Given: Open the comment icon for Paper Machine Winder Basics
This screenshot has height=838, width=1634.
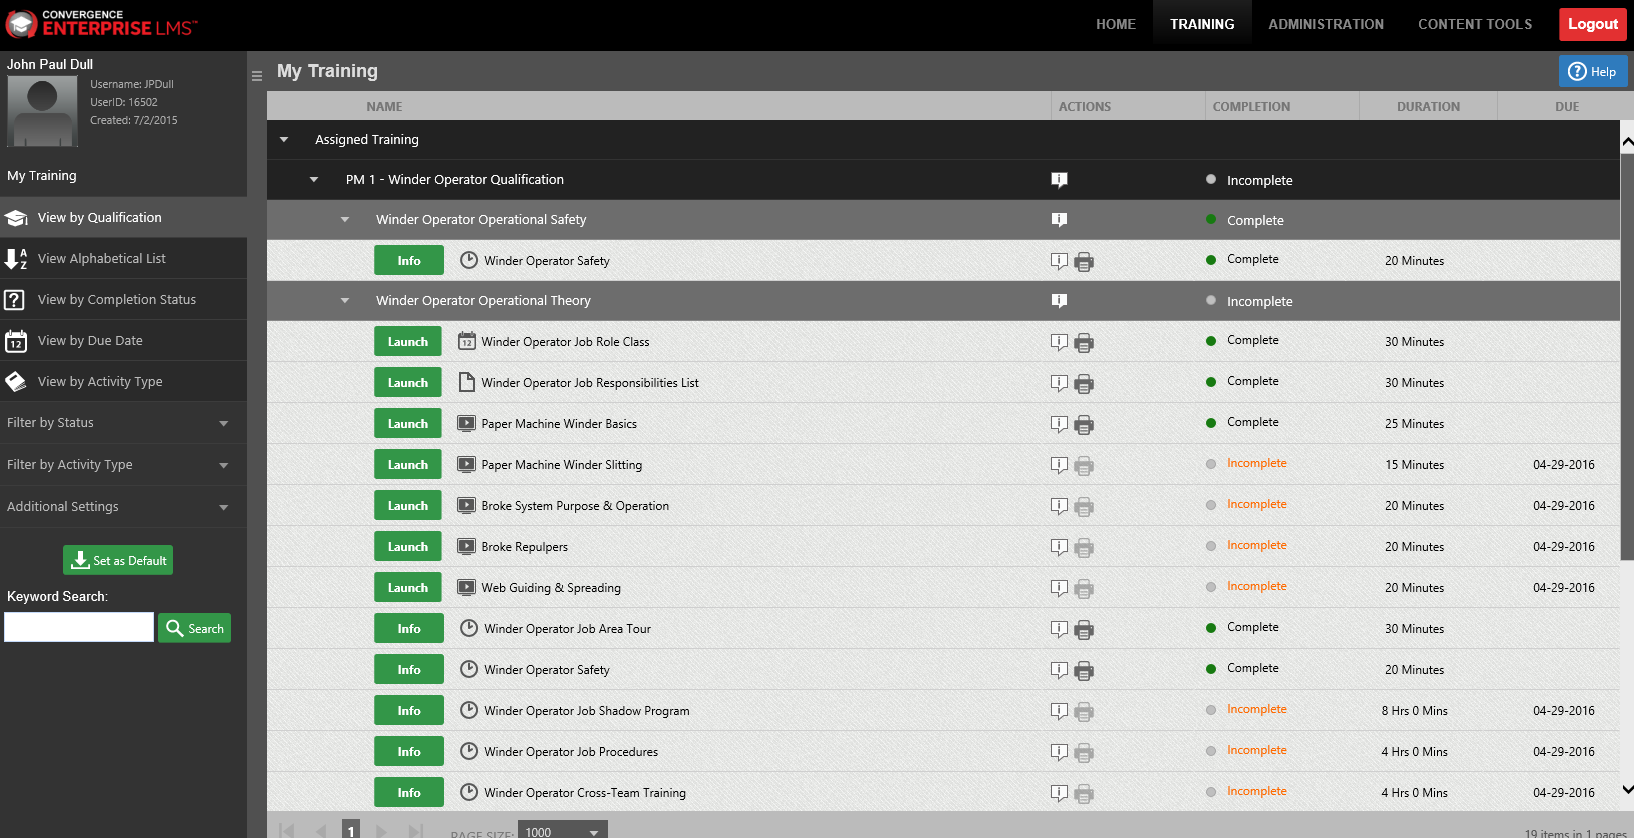Looking at the screenshot, I should point(1059,424).
